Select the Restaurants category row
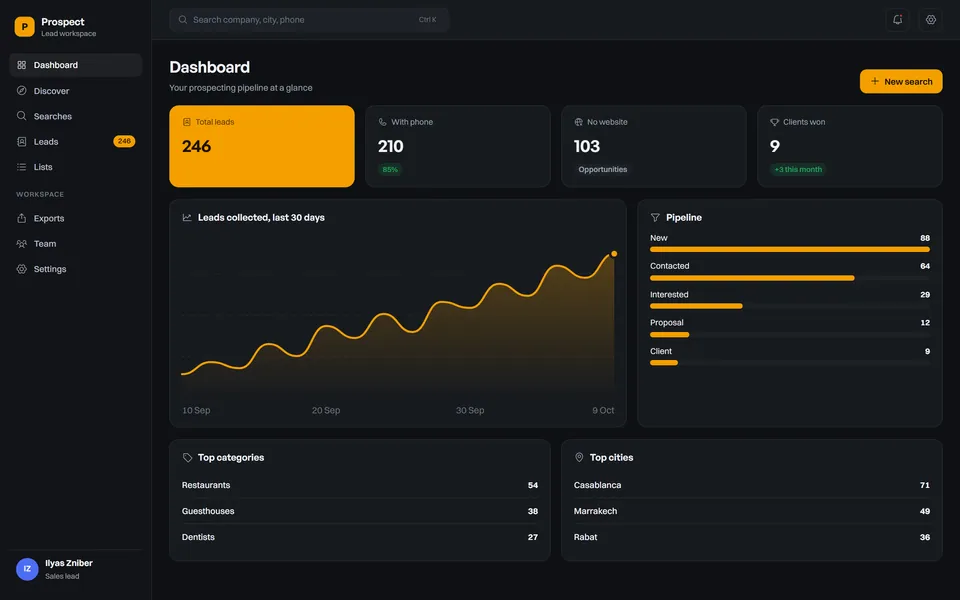960x600 pixels. pos(360,485)
